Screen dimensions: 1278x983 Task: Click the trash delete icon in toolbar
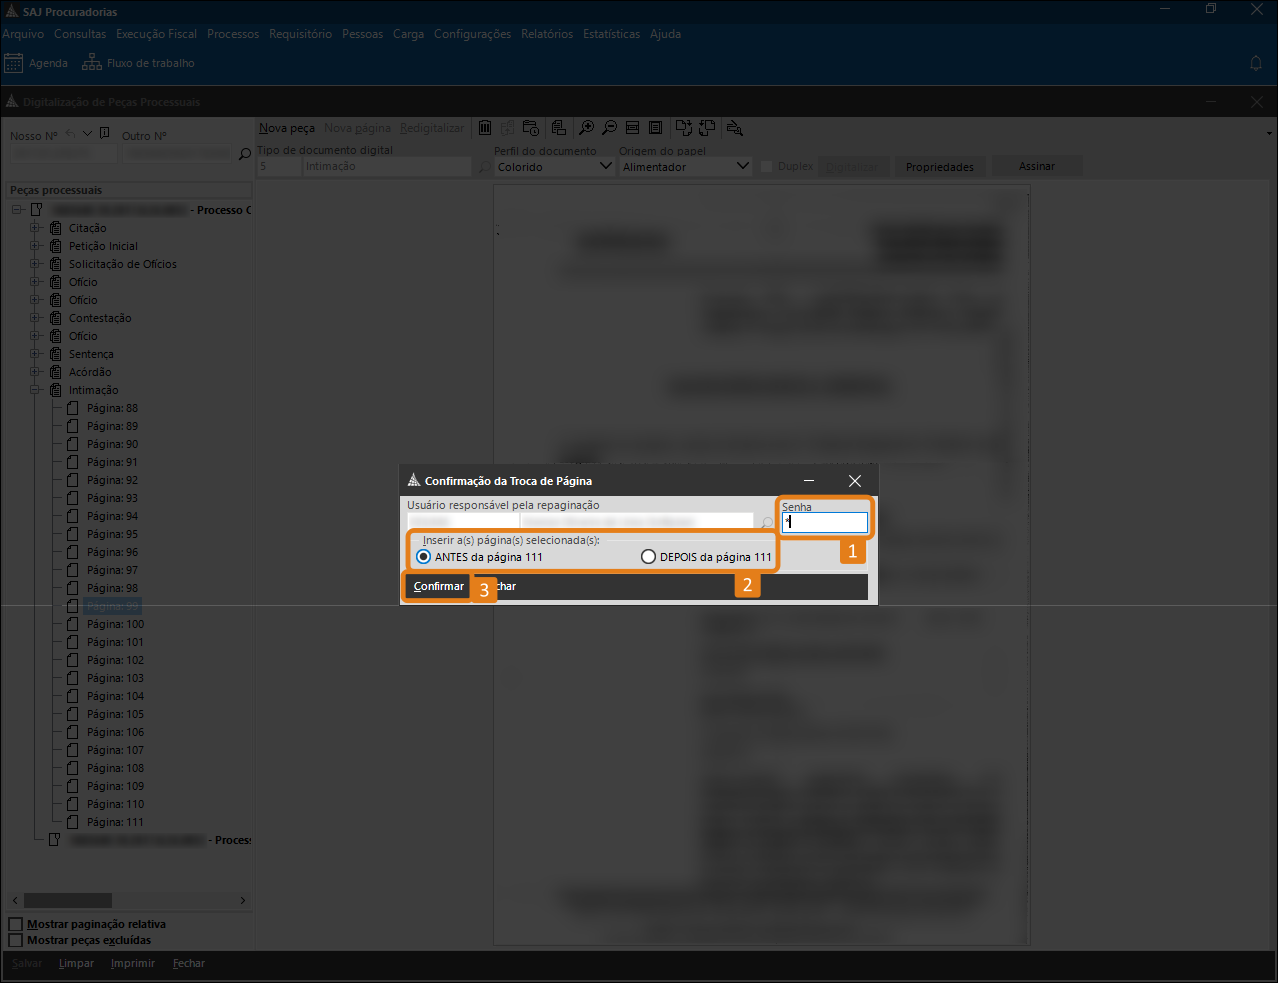(x=485, y=128)
